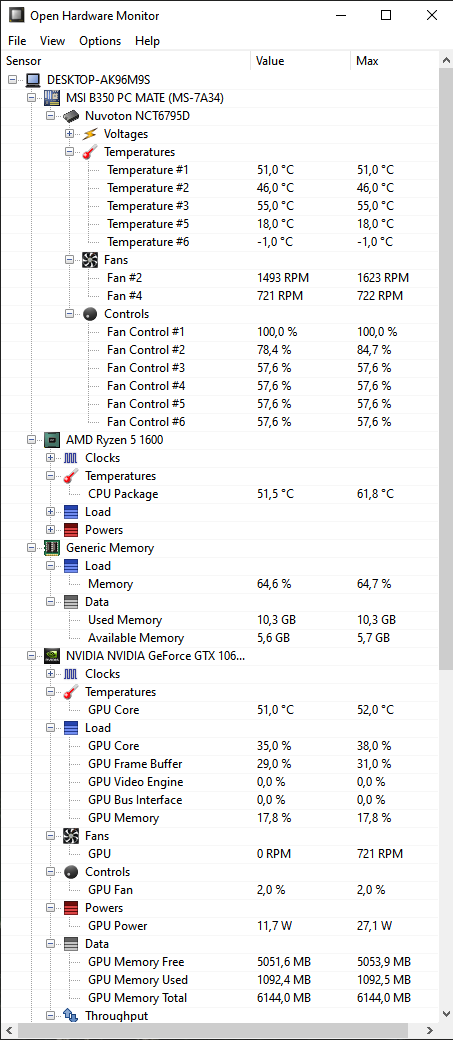Screen dimensions: 453x1040
Task: Click the Generic Memory Data icon
Action: click(x=71, y=602)
